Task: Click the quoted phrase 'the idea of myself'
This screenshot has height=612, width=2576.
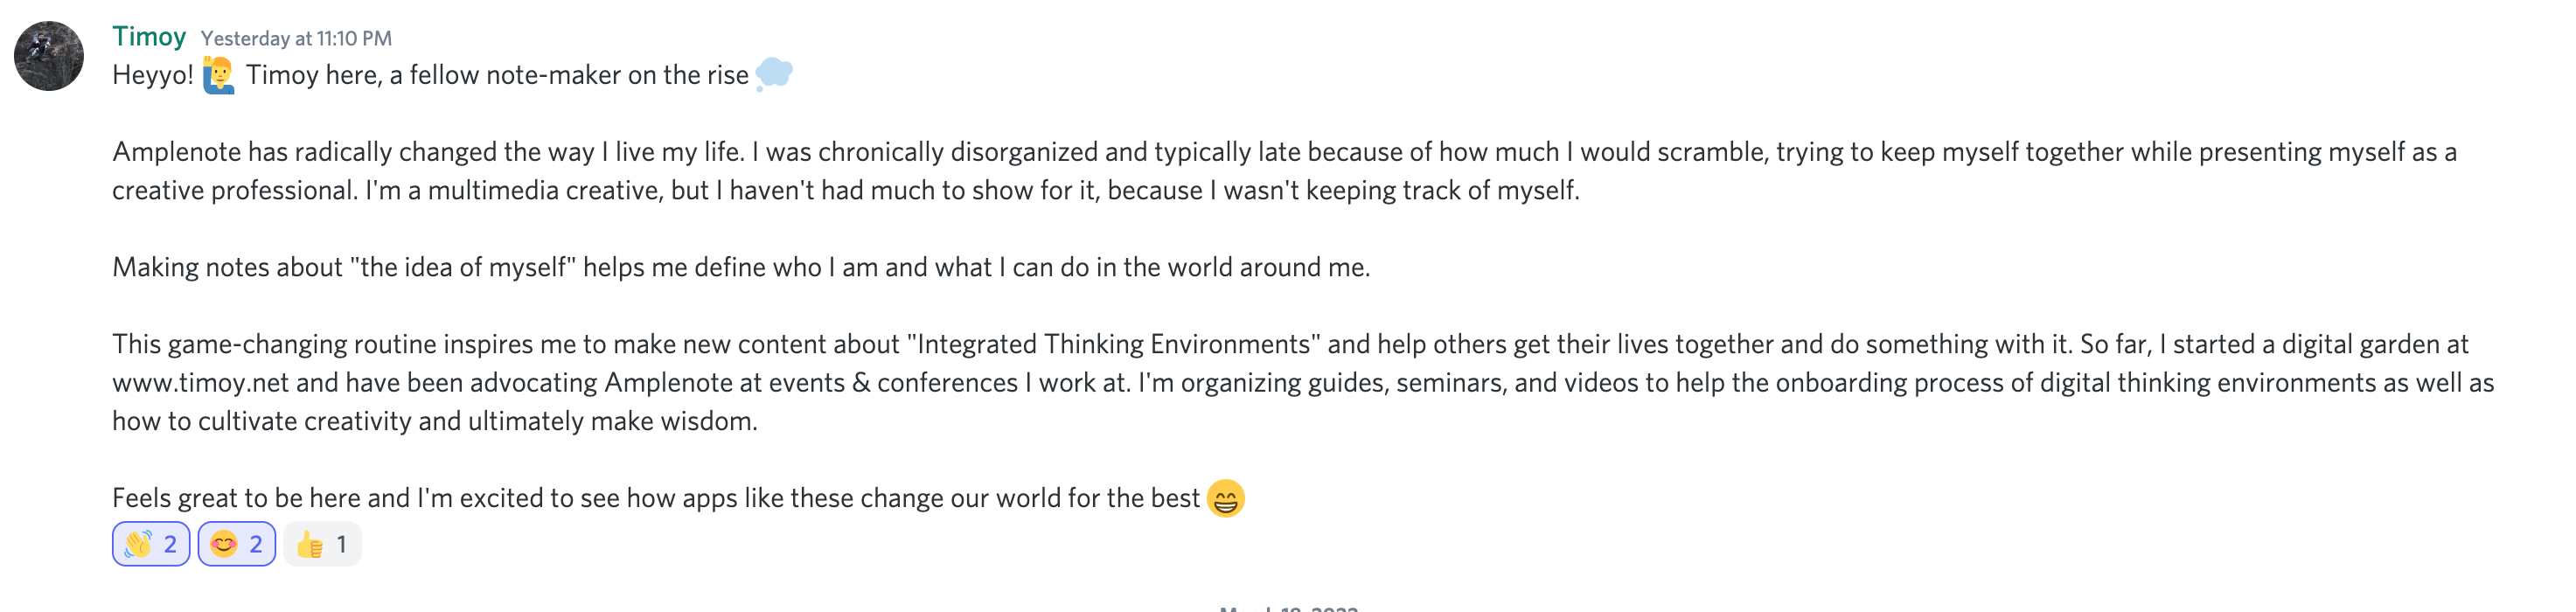Action: (x=463, y=268)
